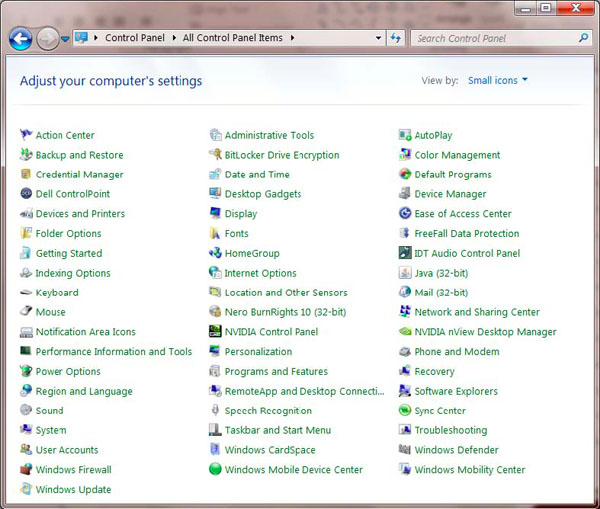Viewport: 600px width, 509px height.
Task: Open the View by Small icons dropdown
Action: (x=497, y=81)
